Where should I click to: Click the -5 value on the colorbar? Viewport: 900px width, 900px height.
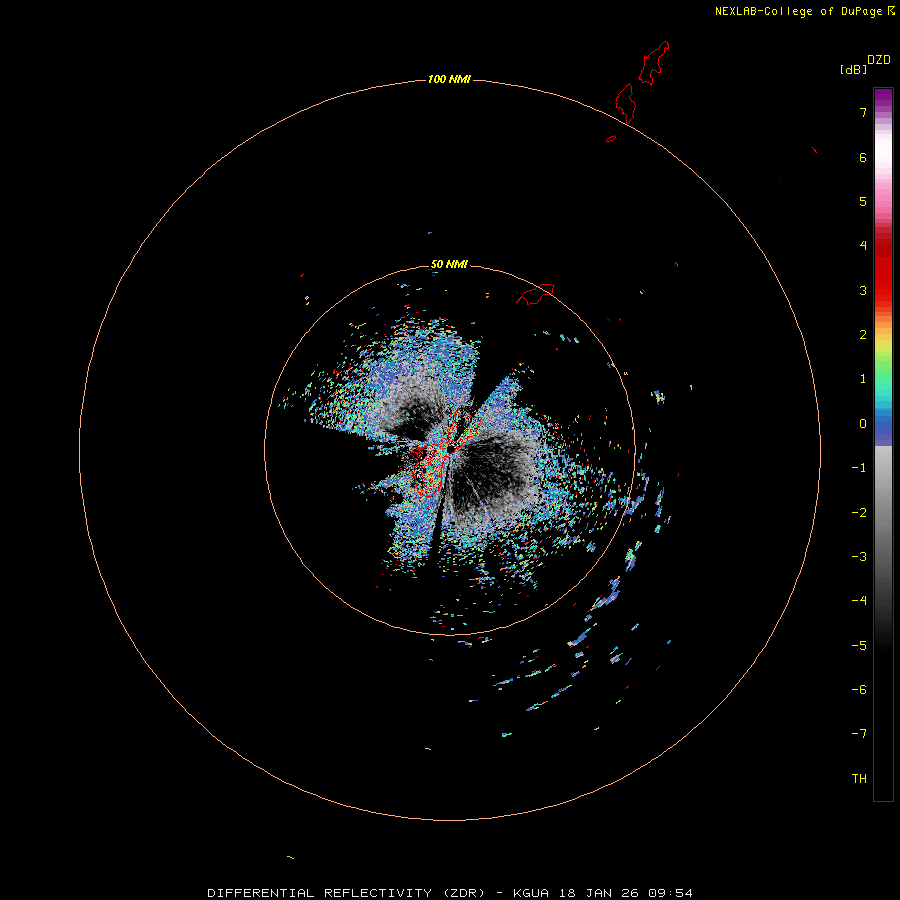click(859, 646)
